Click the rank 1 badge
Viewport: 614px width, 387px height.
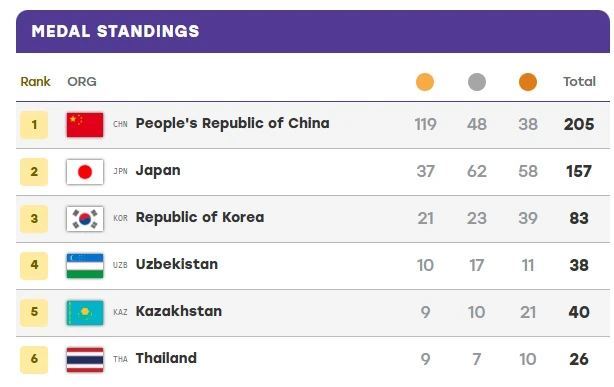[x=34, y=125]
